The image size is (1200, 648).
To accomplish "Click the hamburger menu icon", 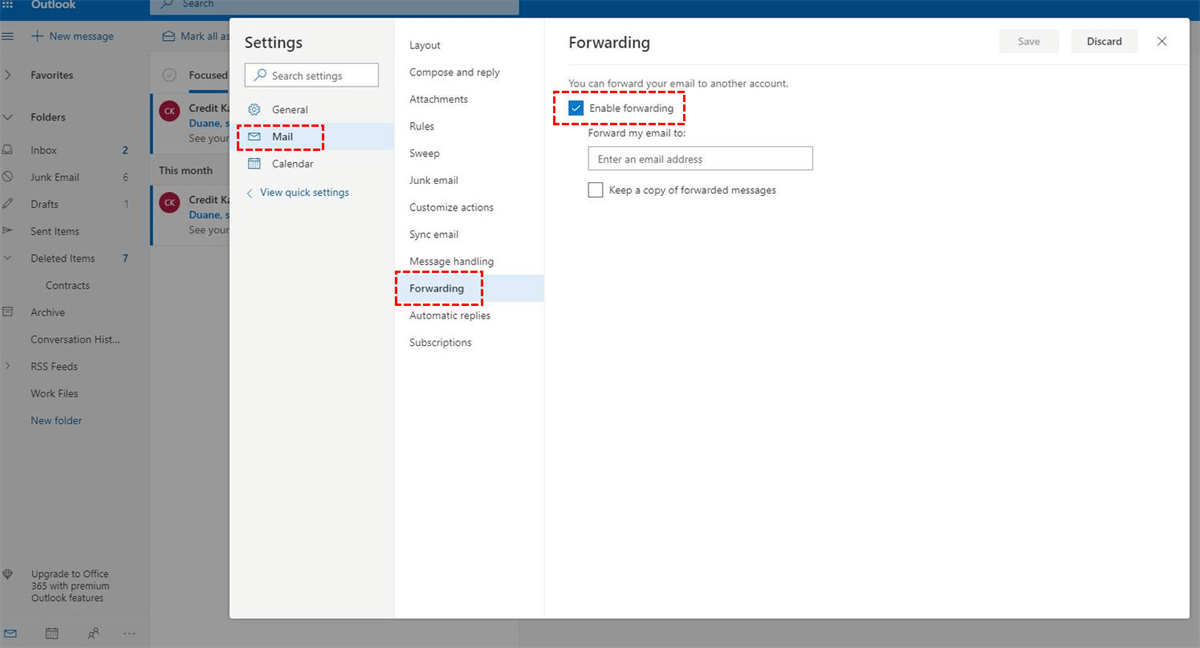I will (8, 36).
